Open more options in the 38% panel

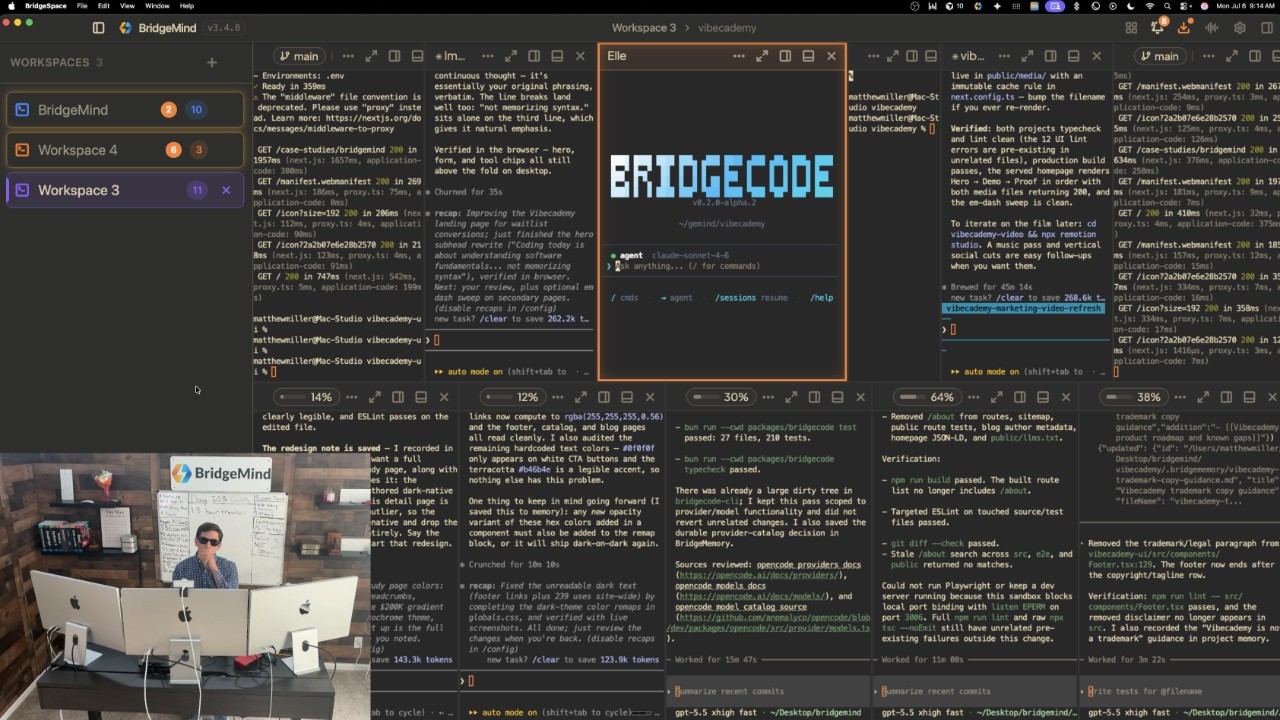pyautogui.click(x=1180, y=397)
